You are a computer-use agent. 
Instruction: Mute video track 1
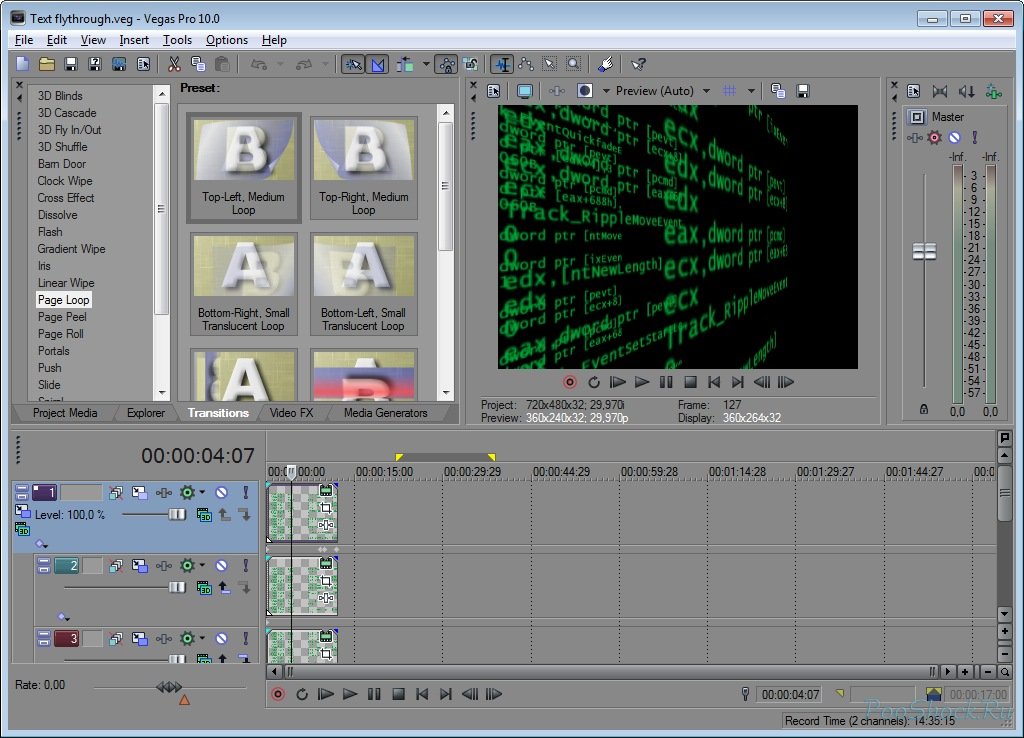221,493
